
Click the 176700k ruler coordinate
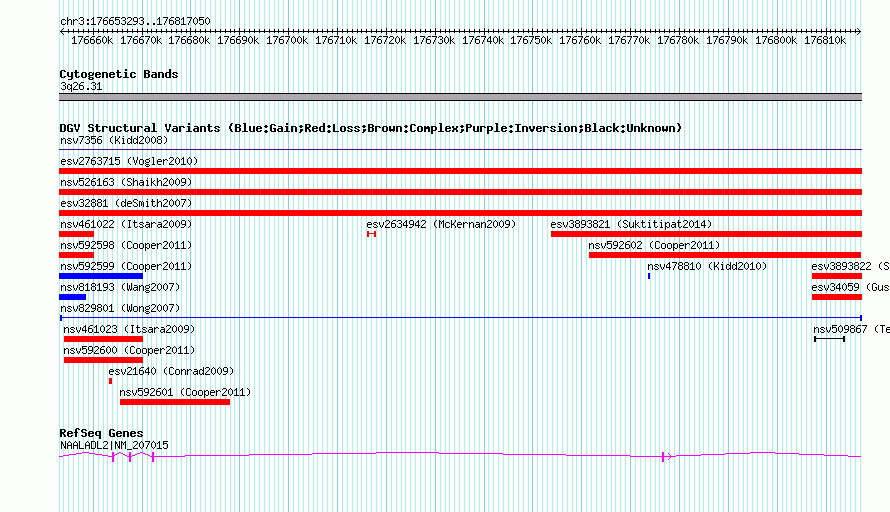click(x=287, y=40)
